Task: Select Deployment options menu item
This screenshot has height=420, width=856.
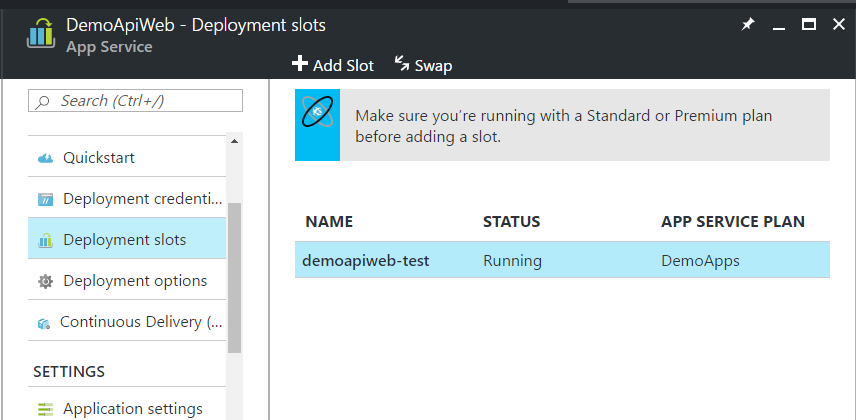Action: pyautogui.click(x=135, y=281)
